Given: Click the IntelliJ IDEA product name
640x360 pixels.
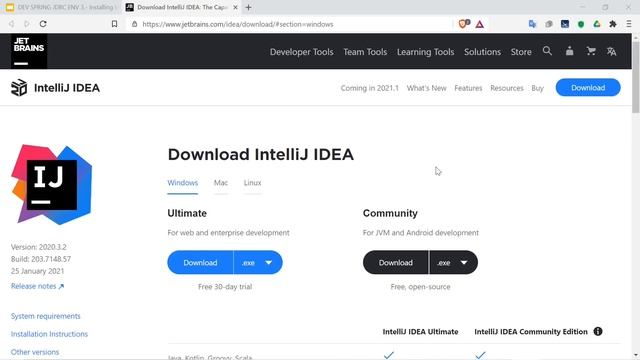Looking at the screenshot, I should (67, 88).
